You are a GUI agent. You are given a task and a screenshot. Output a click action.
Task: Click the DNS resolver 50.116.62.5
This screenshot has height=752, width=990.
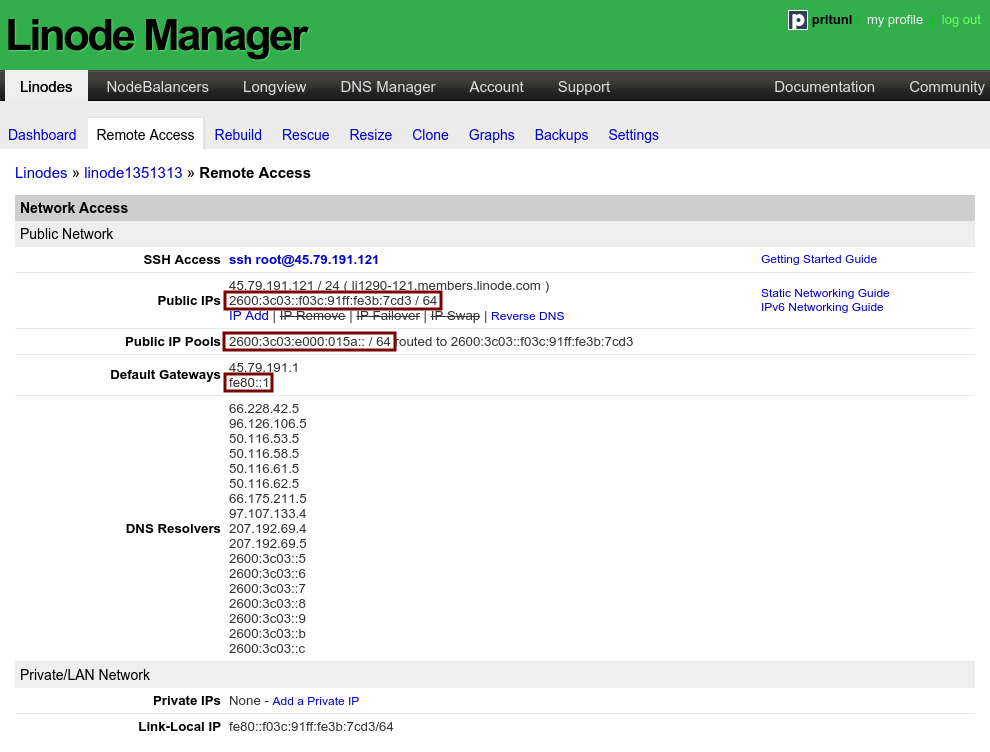click(264, 484)
